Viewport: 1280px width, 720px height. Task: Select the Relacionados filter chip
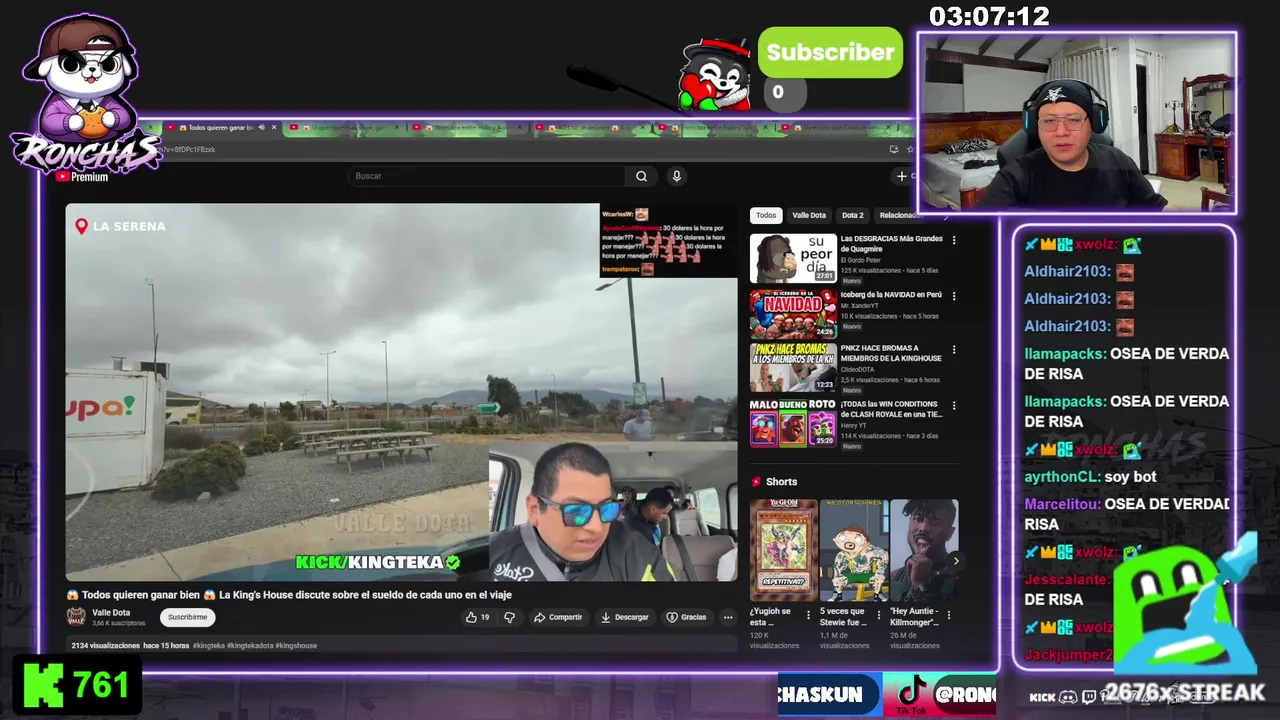pos(899,215)
